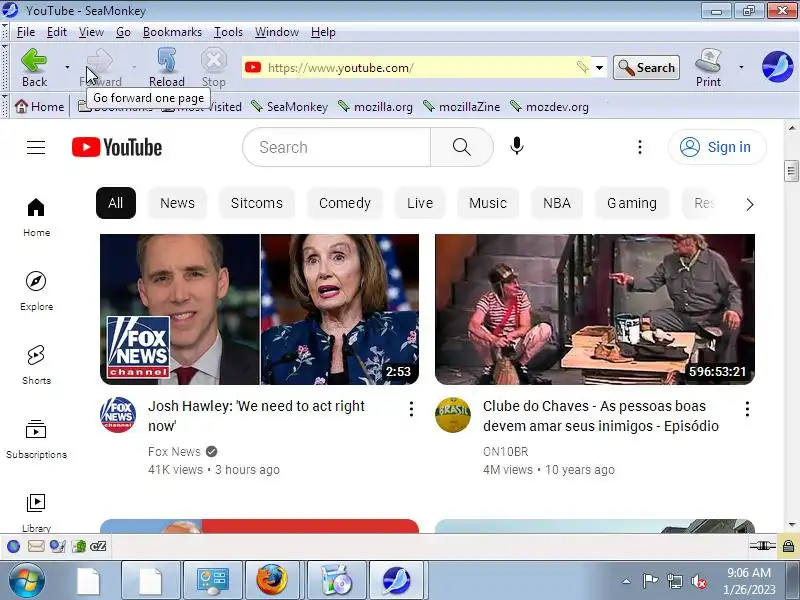Open Mail & Newsgroups from status bar
The width and height of the screenshot is (800, 600).
pos(36,546)
